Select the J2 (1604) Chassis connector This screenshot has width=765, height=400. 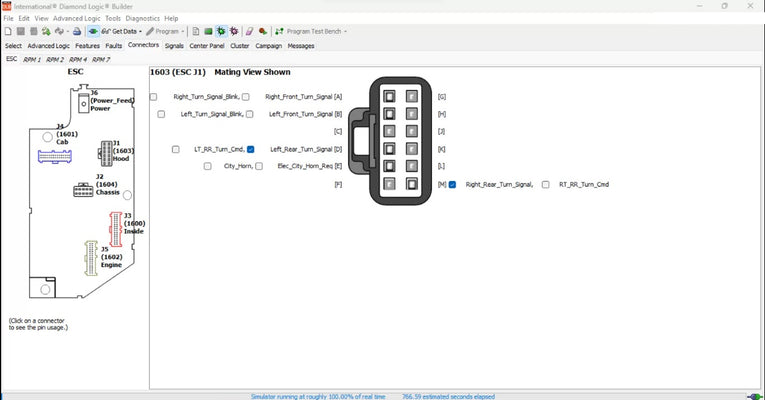tap(84, 190)
